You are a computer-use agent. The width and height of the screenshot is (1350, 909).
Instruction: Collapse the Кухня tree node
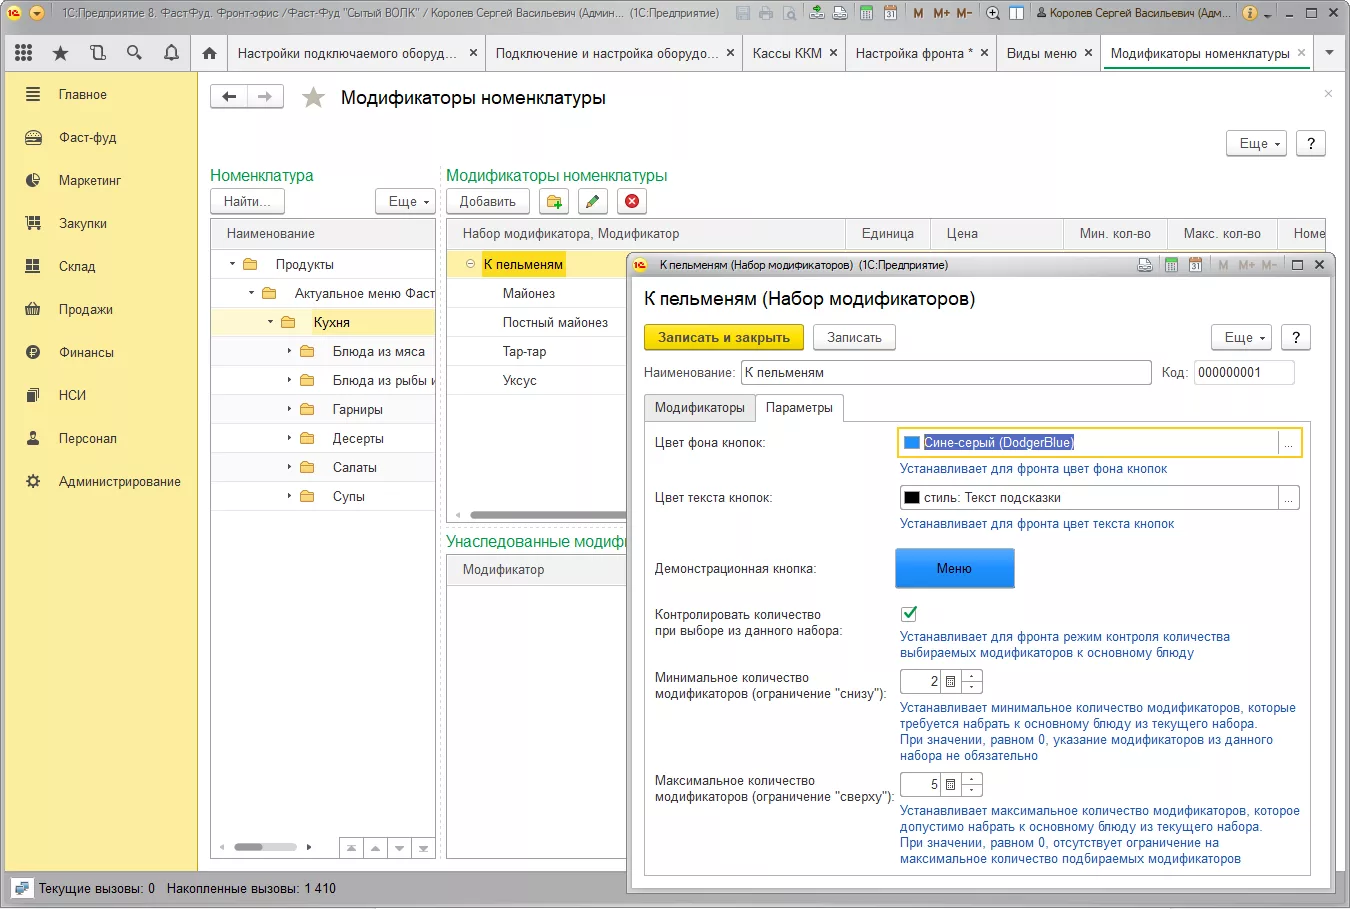pos(270,322)
